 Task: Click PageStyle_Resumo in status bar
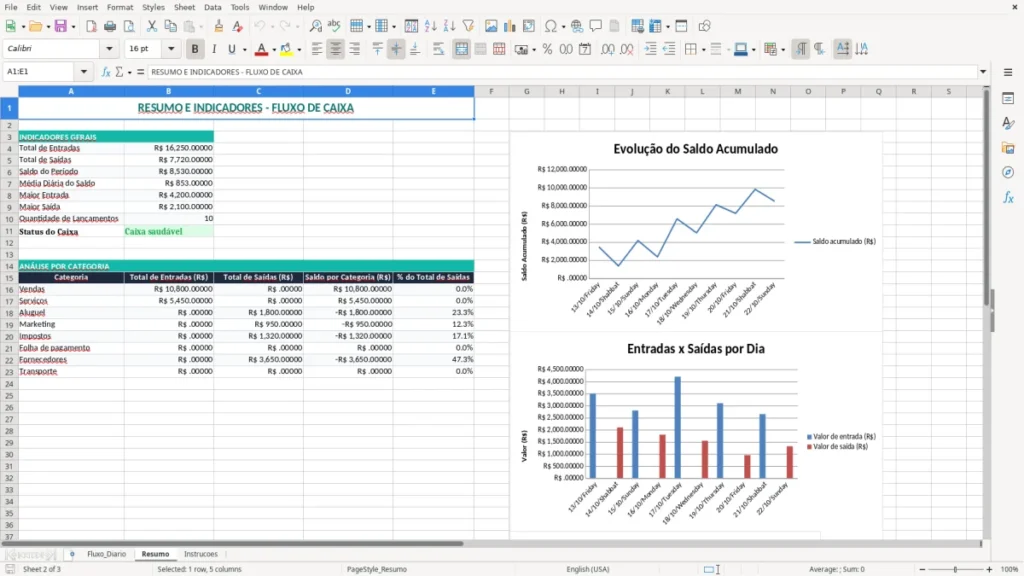click(377, 569)
